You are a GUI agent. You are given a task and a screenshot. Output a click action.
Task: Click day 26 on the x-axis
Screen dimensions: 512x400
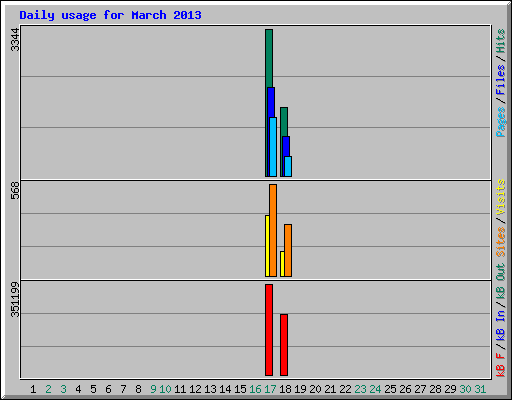tap(405, 389)
